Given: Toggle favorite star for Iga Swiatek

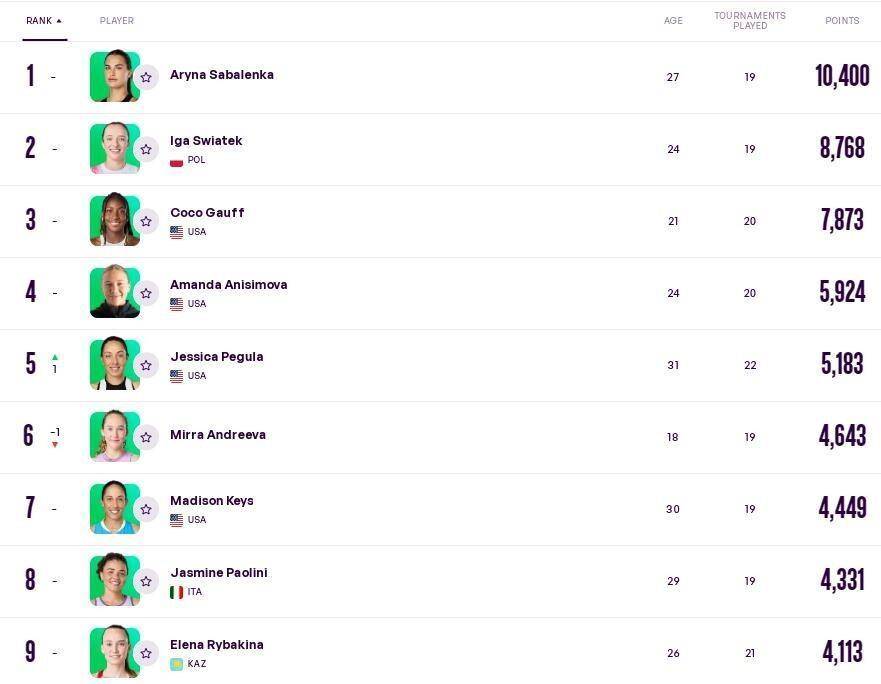Looking at the screenshot, I should [x=146, y=149].
